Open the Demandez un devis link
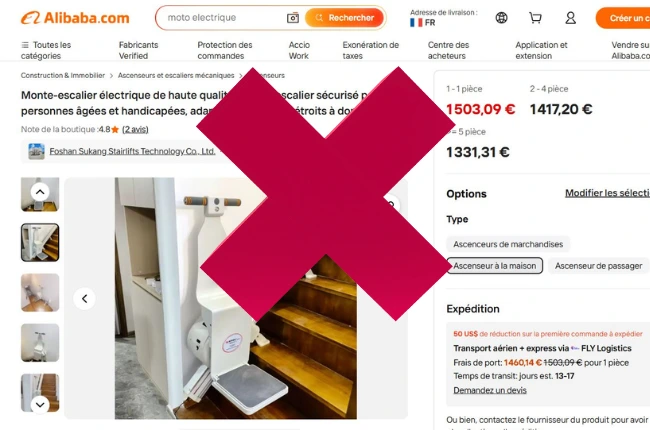Screen dimensions: 650x430 (490, 390)
